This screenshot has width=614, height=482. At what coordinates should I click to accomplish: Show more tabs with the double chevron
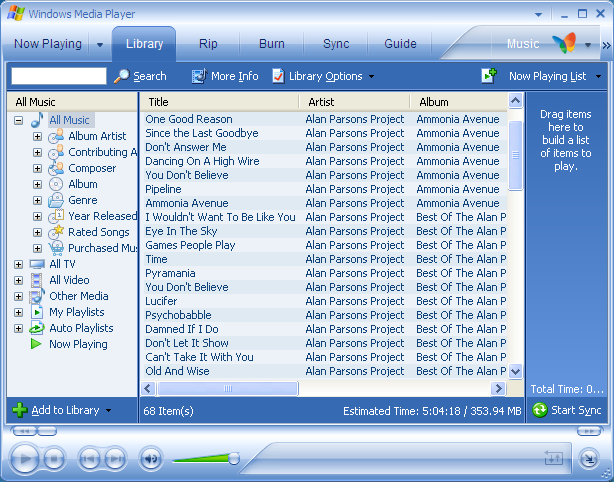pyautogui.click(x=606, y=45)
